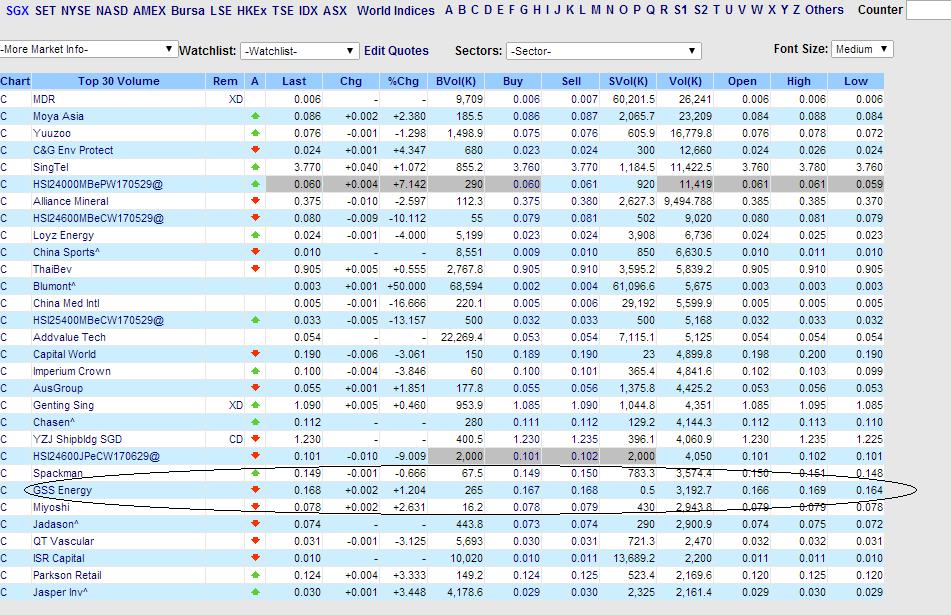Click the up arrow beside Loyz Energy
The height and width of the screenshot is (615, 951).
click(255, 234)
